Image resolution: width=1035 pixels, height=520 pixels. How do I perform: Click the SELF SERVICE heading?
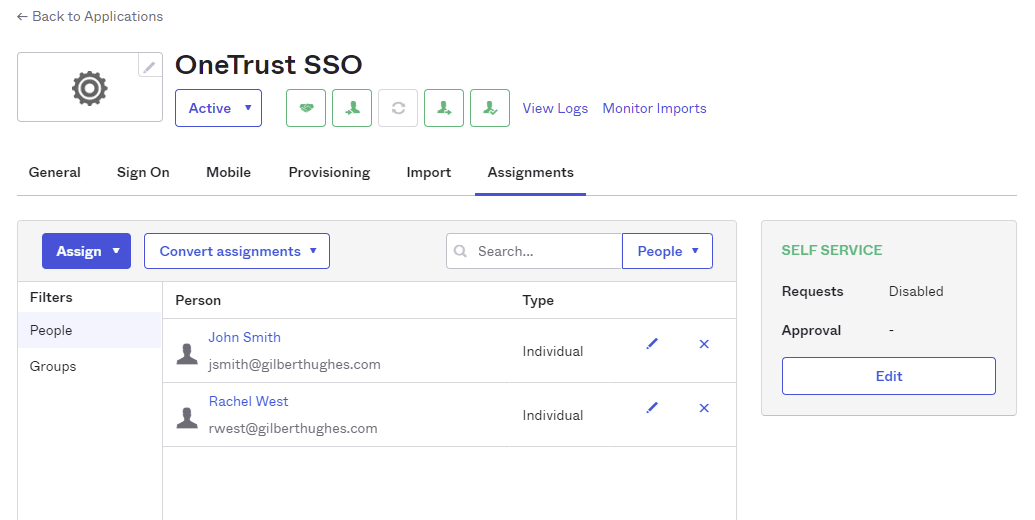coord(832,250)
